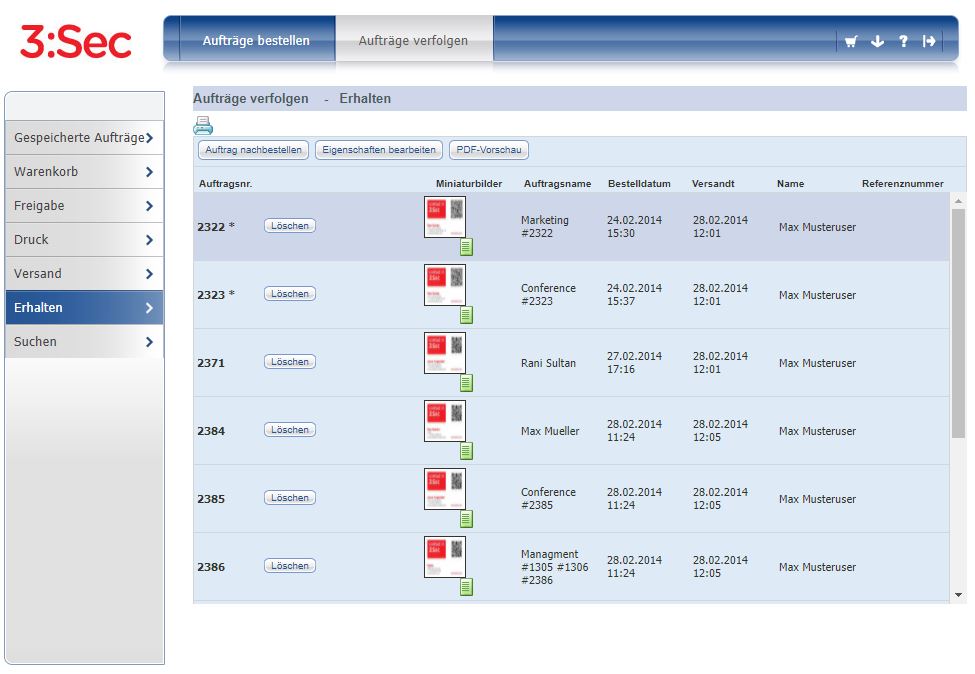The width and height of the screenshot is (975, 674).
Task: Click Bestelldatum 27.02.2014 17:16
Action: [x=634, y=362]
